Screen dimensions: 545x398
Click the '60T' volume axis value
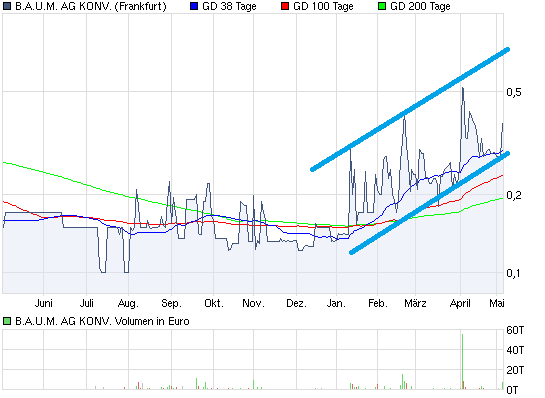click(x=515, y=330)
